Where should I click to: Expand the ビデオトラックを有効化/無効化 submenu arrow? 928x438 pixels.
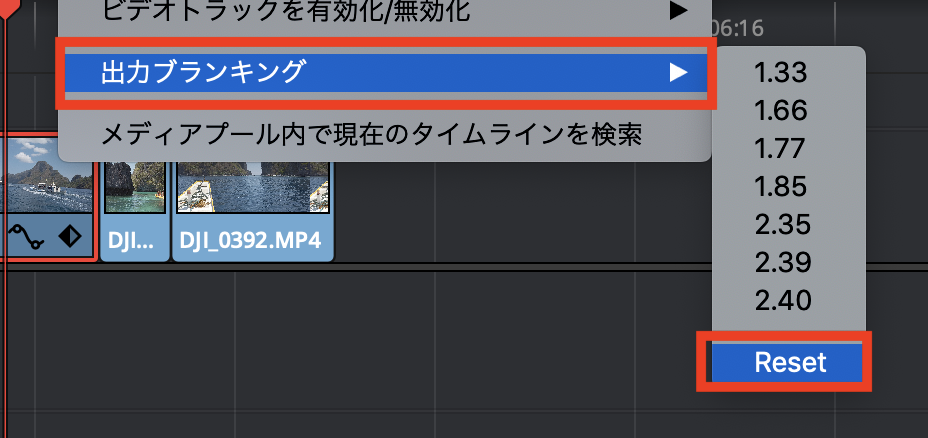[x=678, y=11]
